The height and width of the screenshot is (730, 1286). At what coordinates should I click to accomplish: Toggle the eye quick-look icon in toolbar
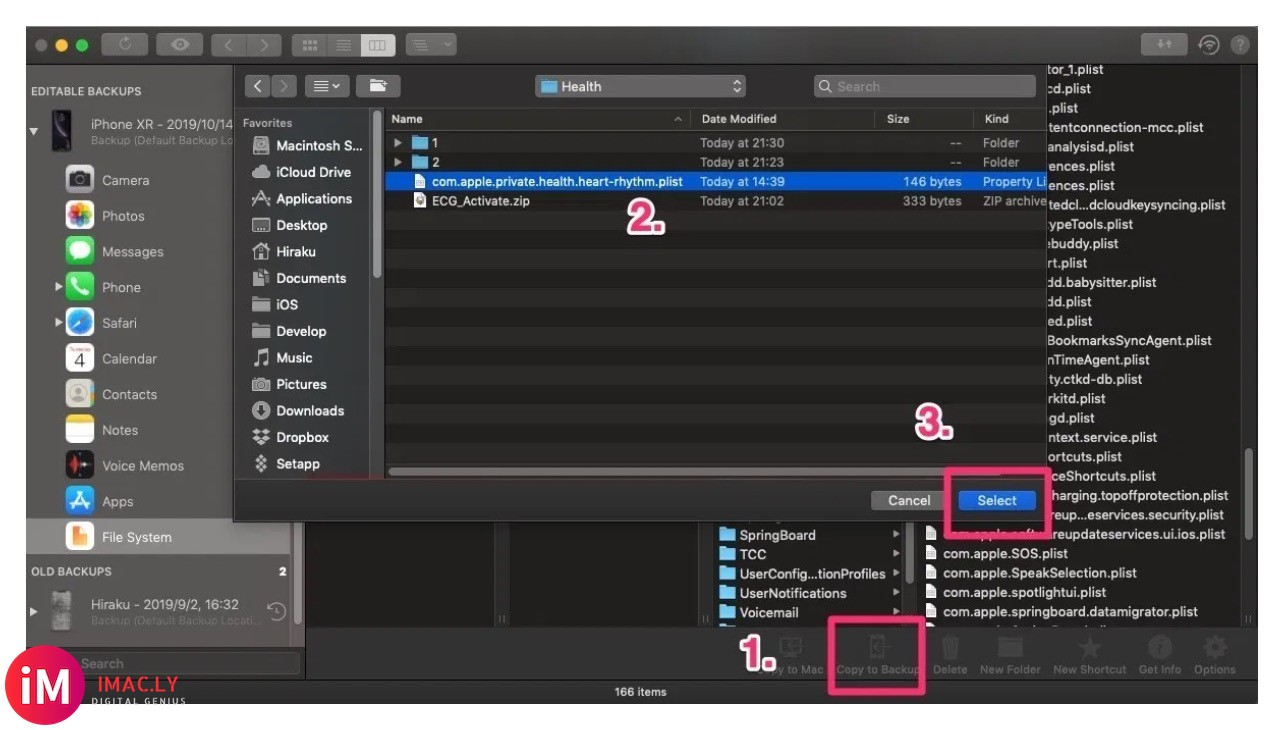click(180, 44)
